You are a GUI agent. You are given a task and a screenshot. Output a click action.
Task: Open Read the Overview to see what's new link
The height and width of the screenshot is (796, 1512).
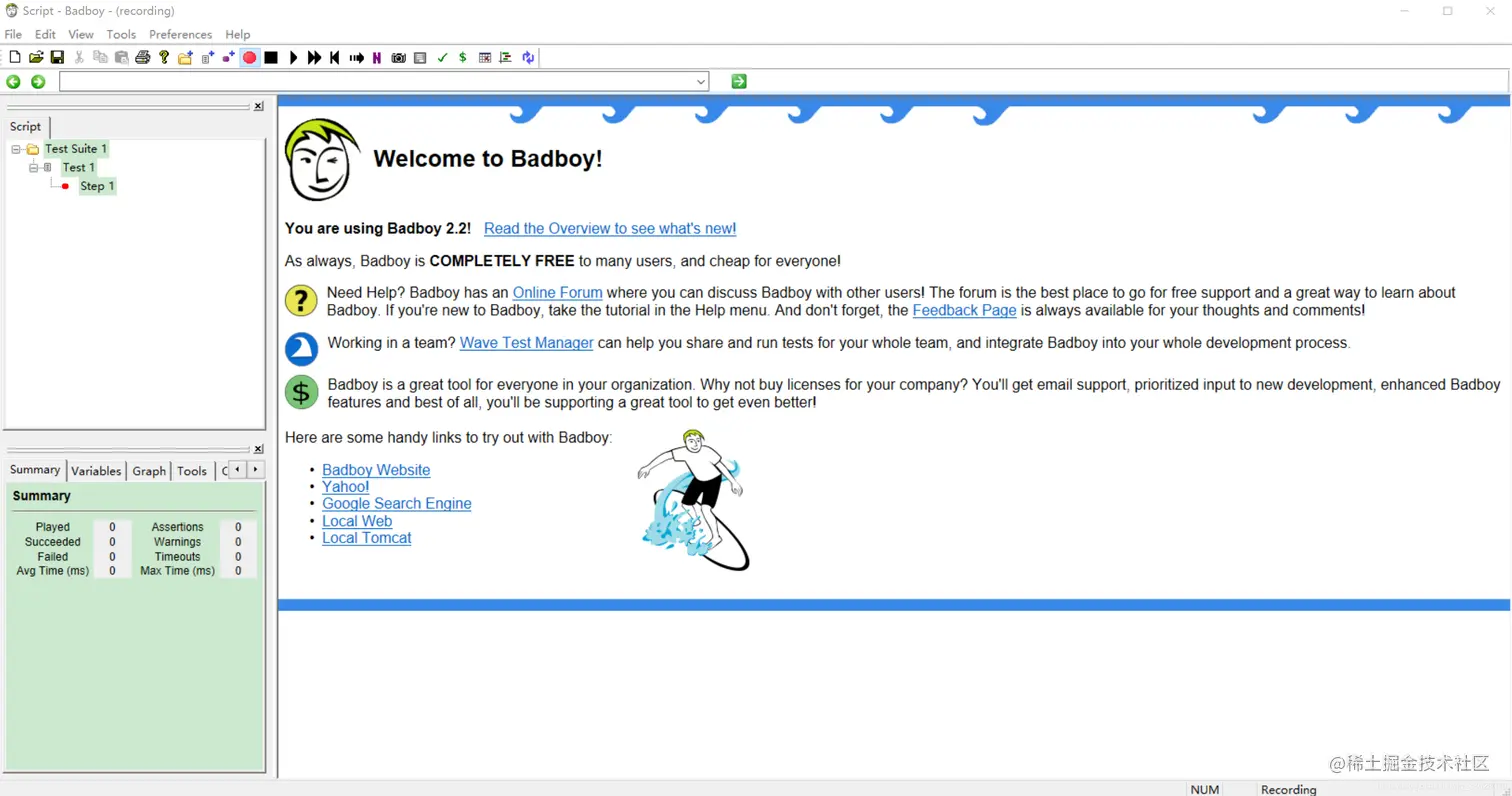click(610, 228)
